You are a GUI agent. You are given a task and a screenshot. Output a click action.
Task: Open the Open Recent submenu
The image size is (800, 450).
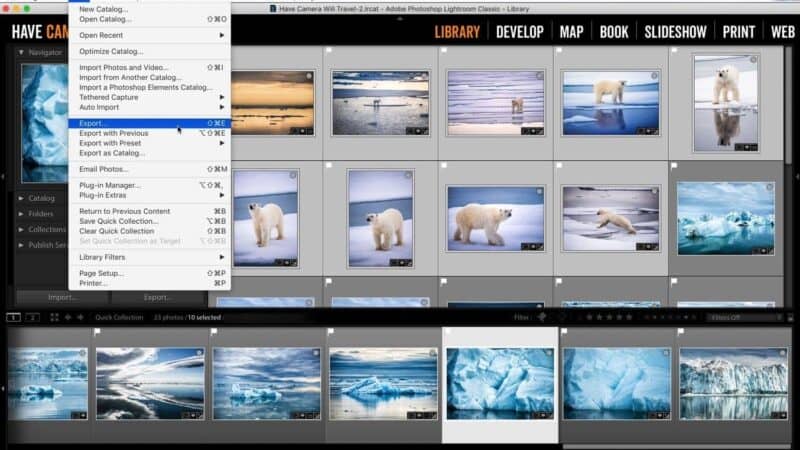pyautogui.click(x=149, y=35)
